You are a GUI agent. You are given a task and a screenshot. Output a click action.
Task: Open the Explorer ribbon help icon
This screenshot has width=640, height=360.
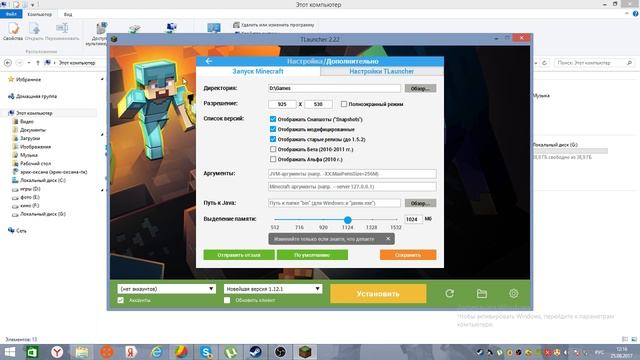(x=636, y=14)
